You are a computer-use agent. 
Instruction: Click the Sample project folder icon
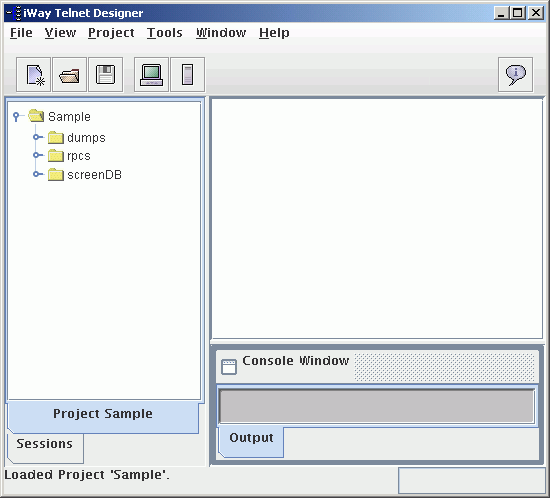point(36,116)
